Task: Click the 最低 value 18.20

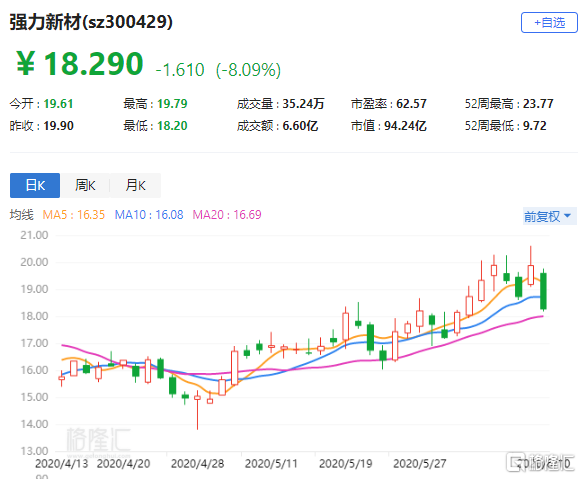Action: 172,126
